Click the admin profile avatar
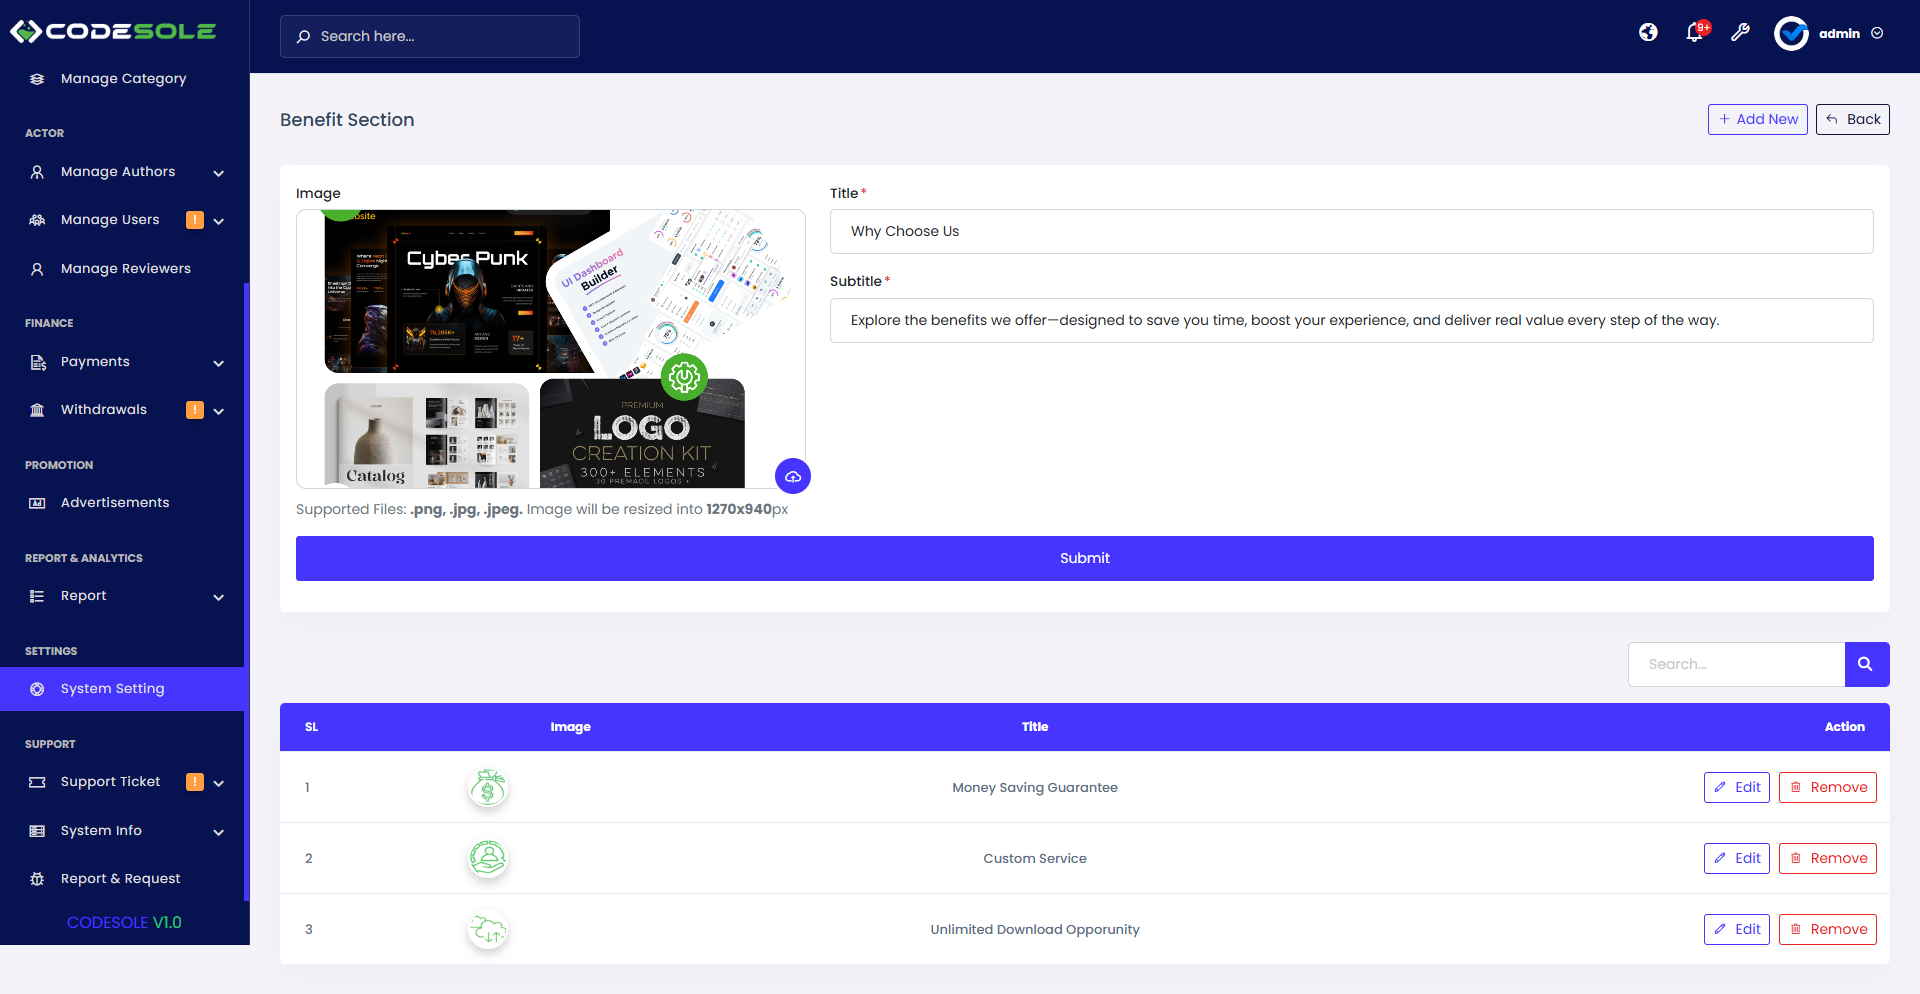Image resolution: width=1920 pixels, height=994 pixels. 1791,33
